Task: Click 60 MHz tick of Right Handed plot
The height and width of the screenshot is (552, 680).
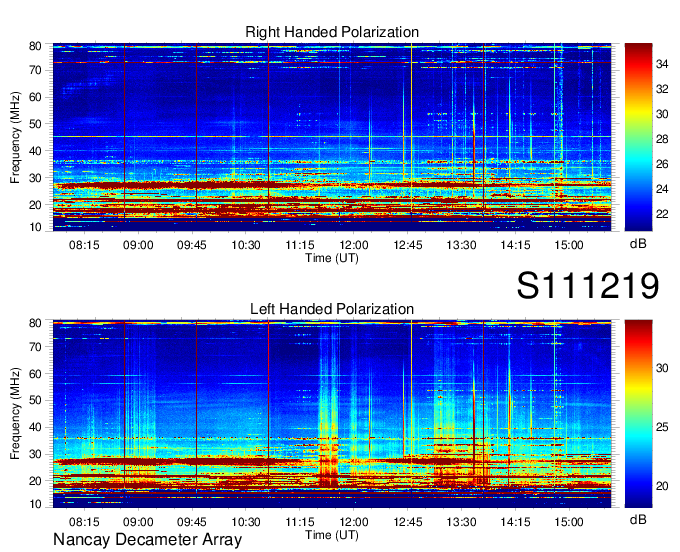Action: (x=35, y=97)
